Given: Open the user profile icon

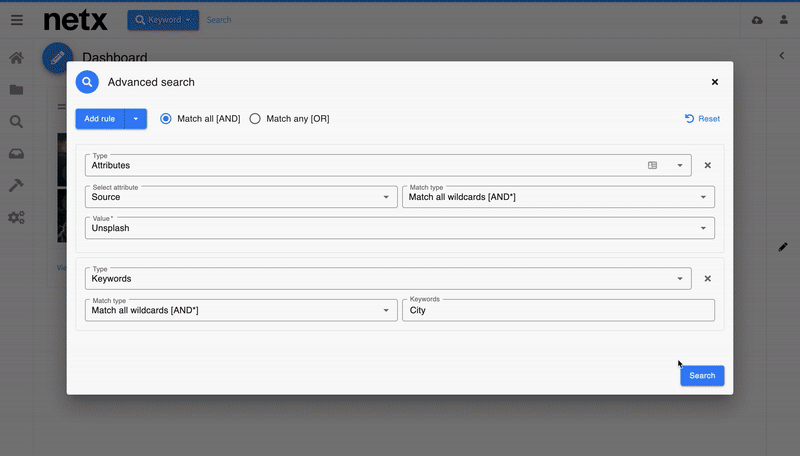Looking at the screenshot, I should pos(783,20).
